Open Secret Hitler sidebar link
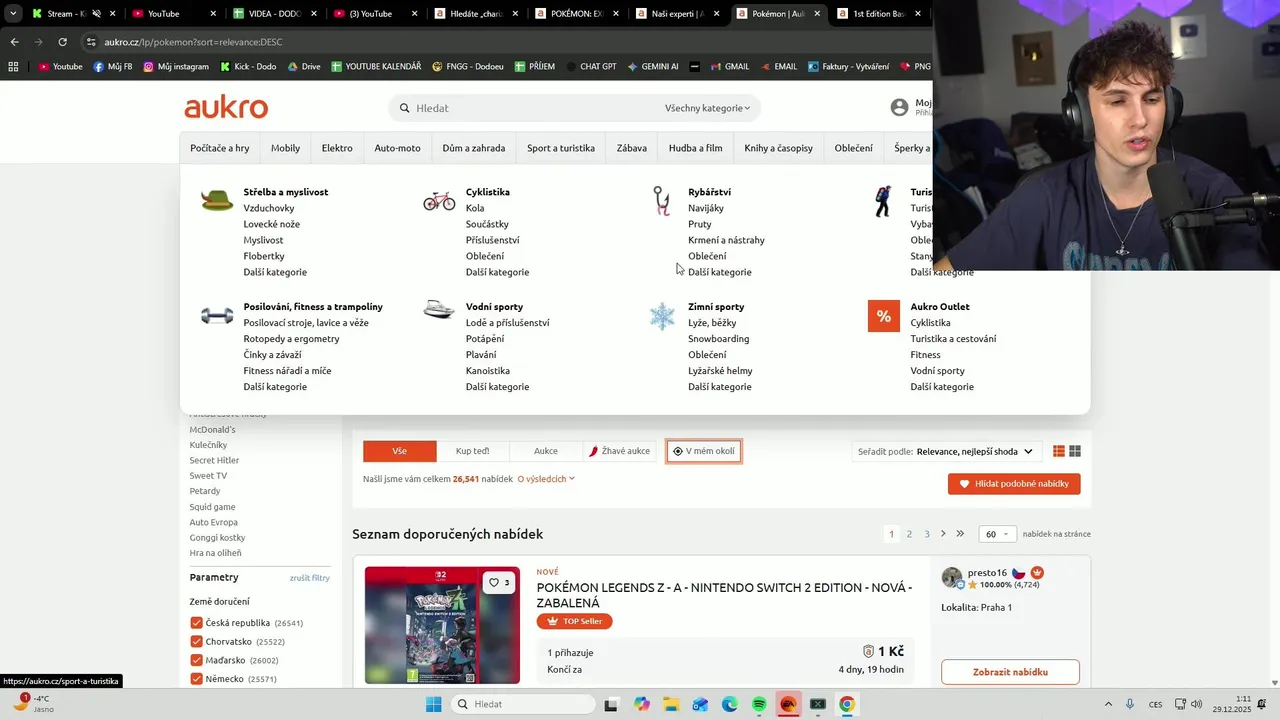 [214, 460]
